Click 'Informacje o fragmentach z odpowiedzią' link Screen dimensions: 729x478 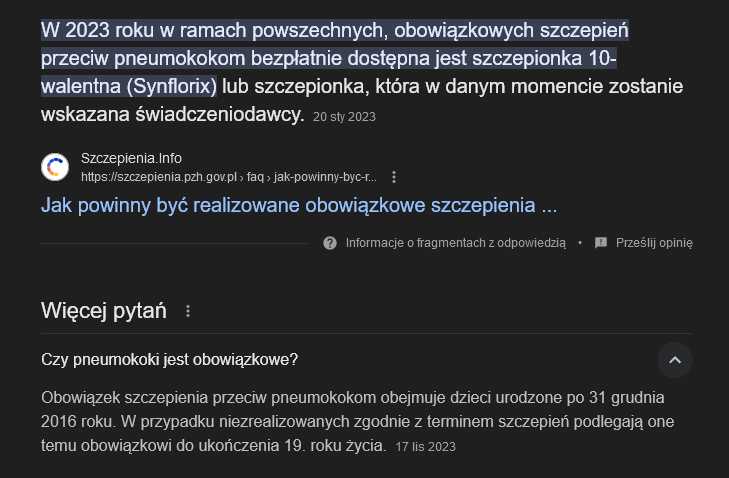click(x=456, y=243)
